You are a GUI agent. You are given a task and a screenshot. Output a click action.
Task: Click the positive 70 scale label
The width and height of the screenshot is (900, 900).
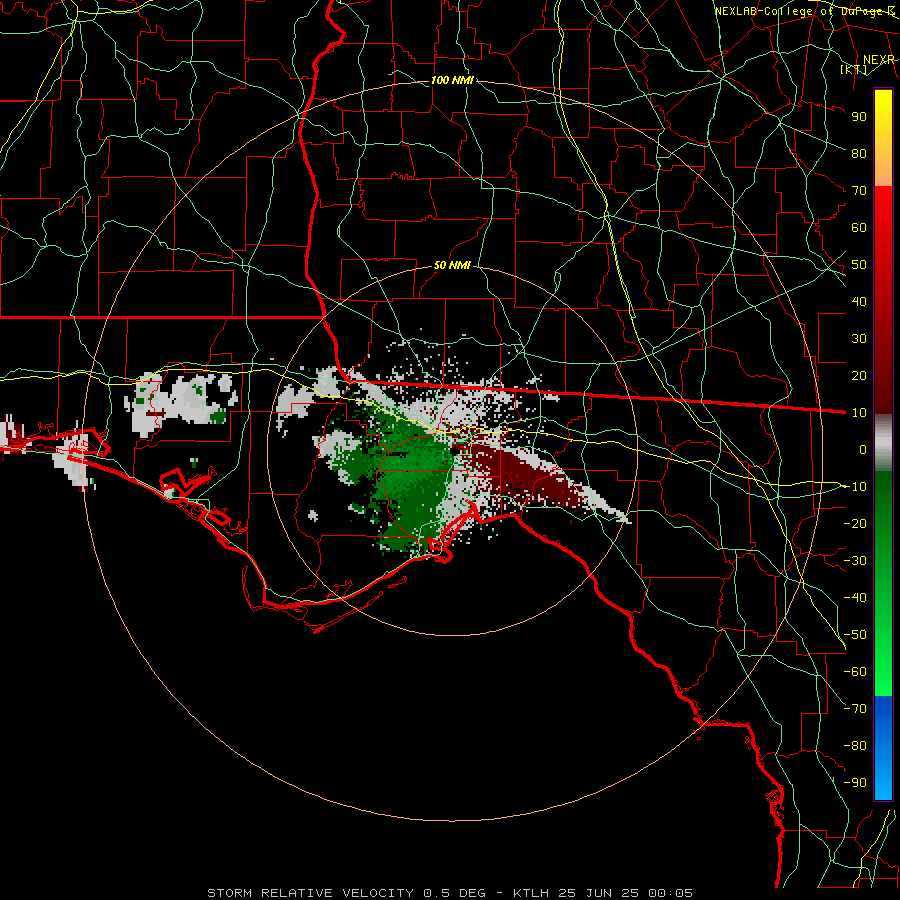[859, 191]
